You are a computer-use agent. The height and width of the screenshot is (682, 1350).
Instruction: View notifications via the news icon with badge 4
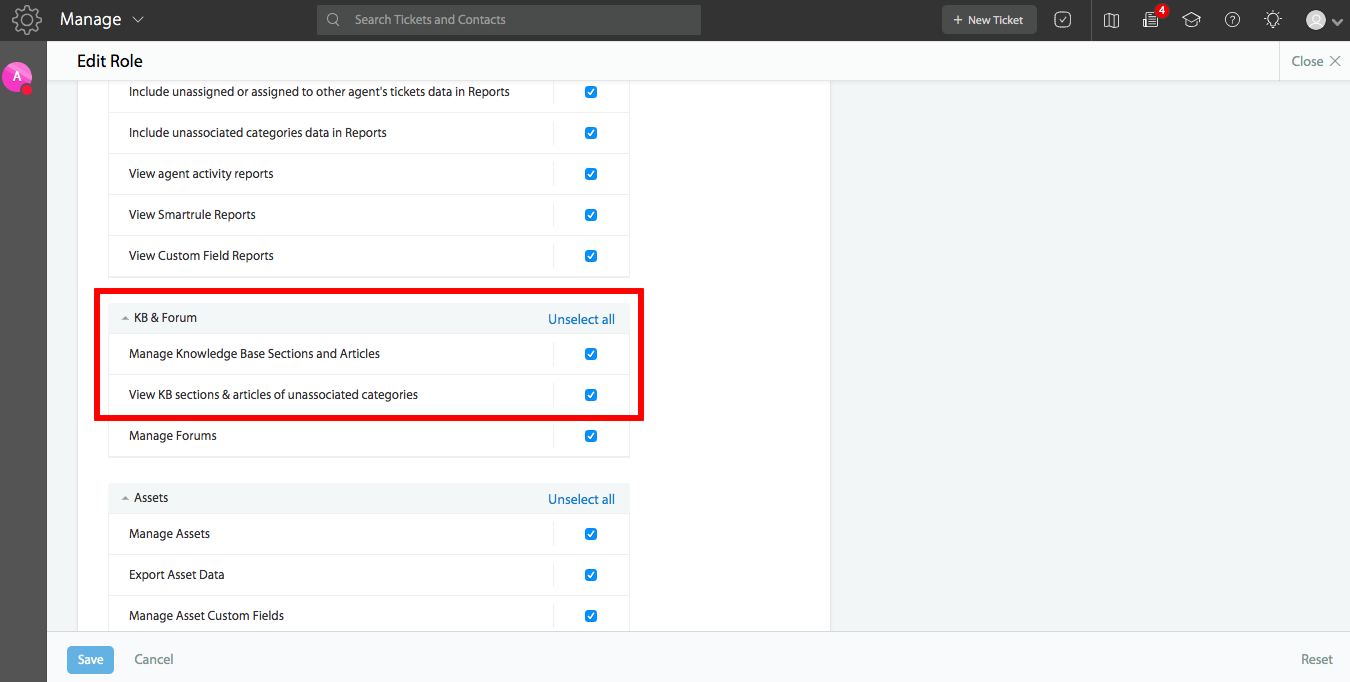(x=1150, y=21)
